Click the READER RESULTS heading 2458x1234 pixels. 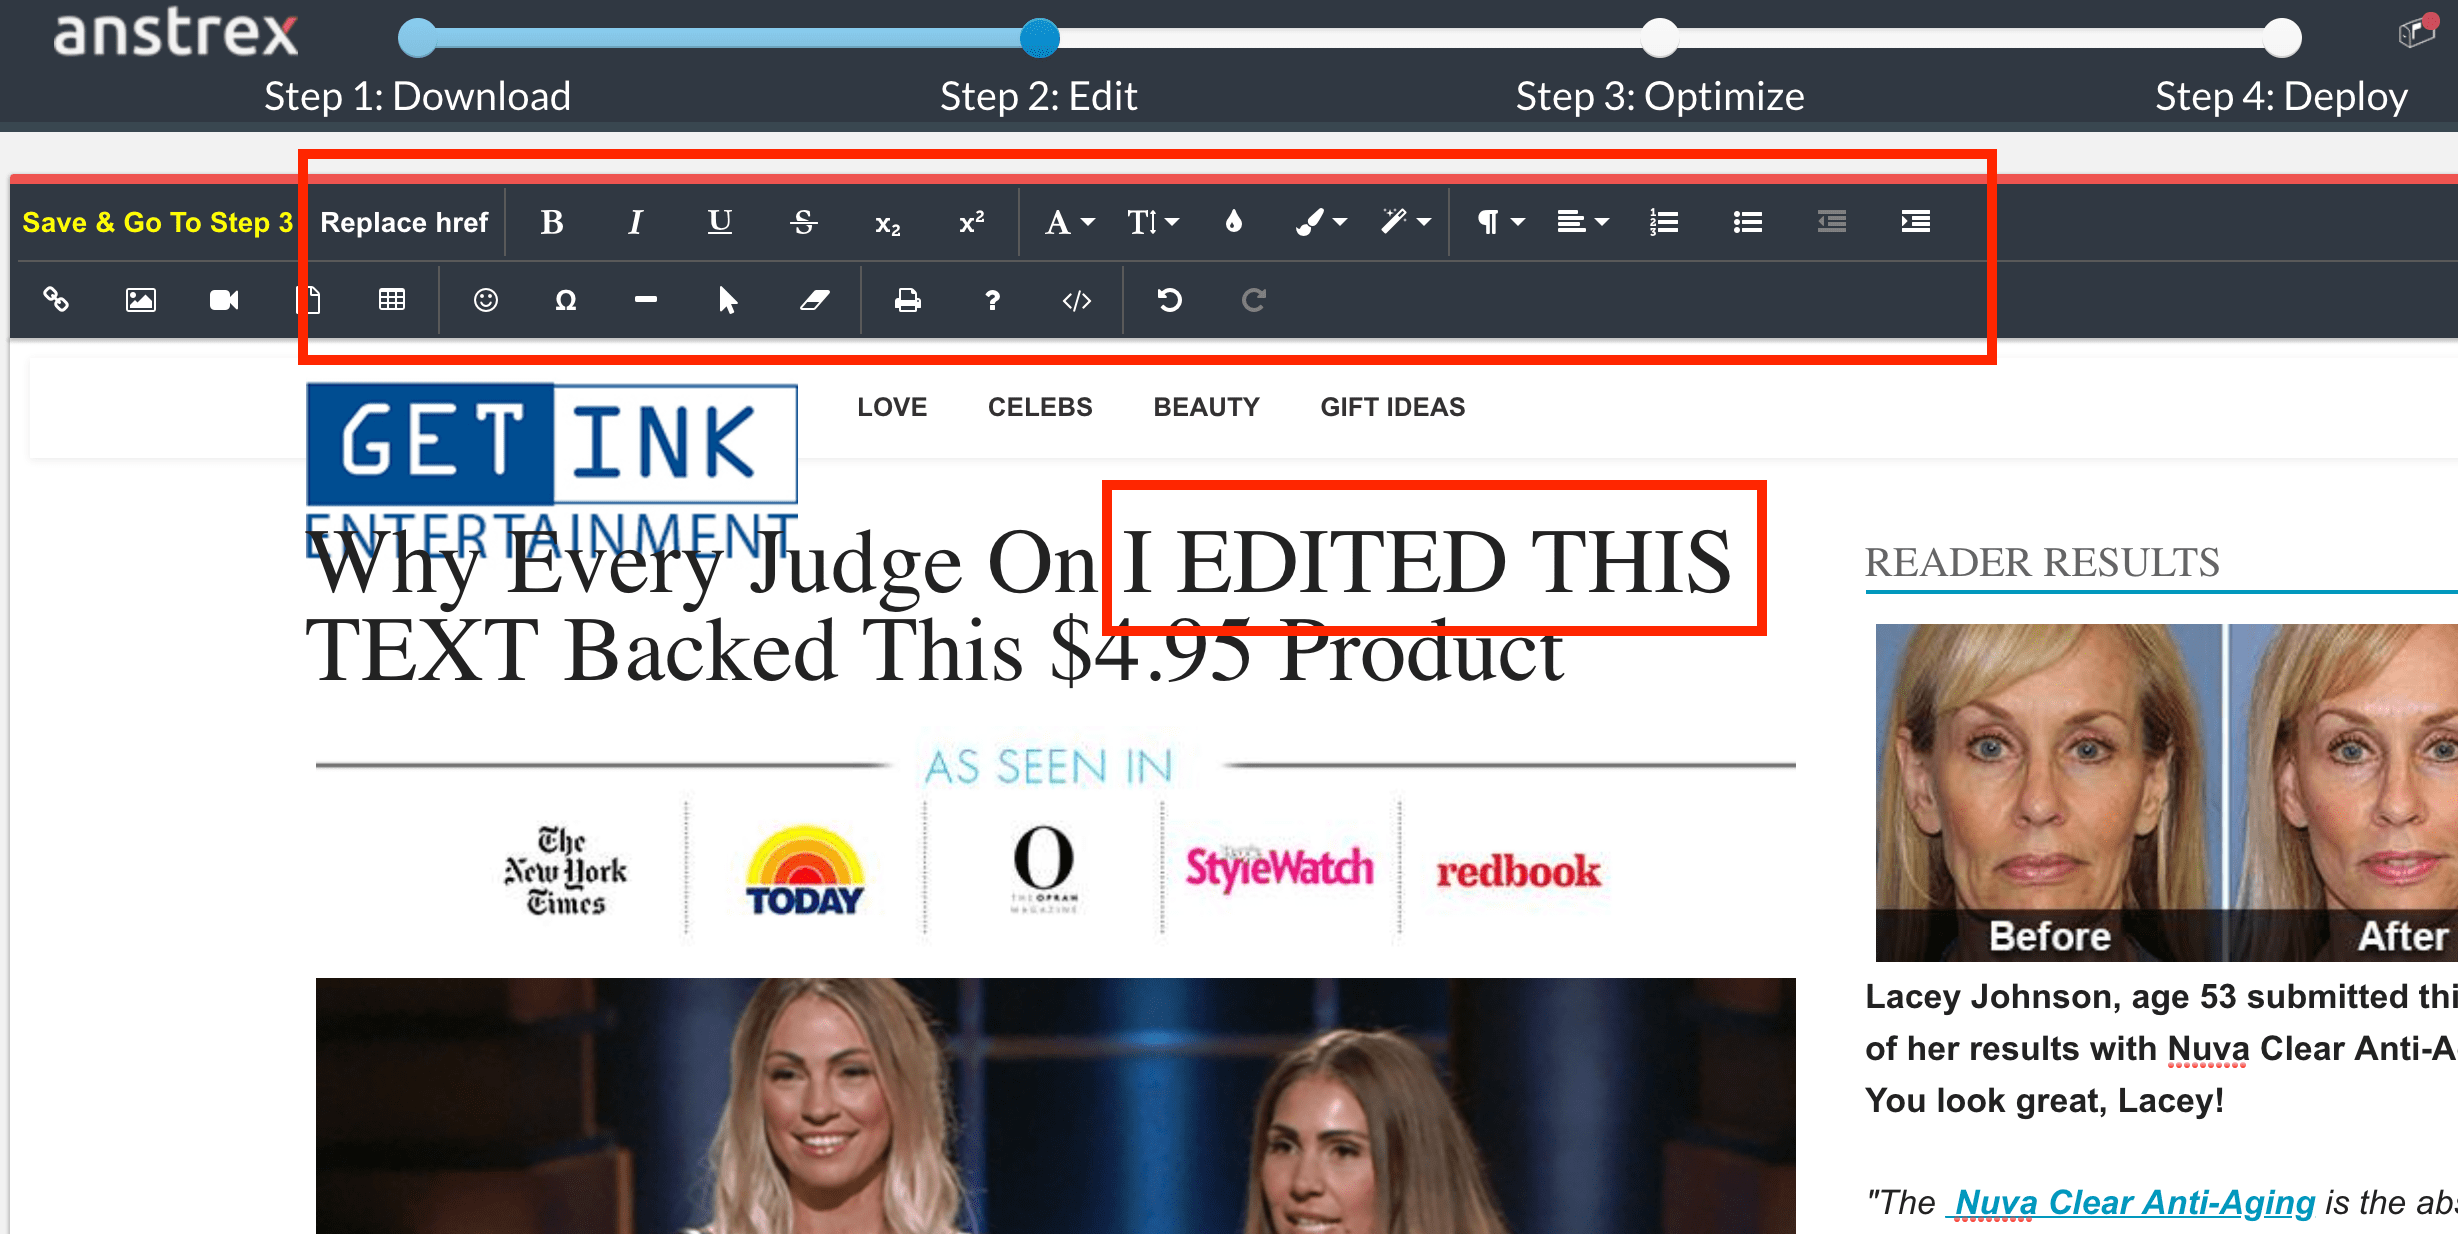2042,562
